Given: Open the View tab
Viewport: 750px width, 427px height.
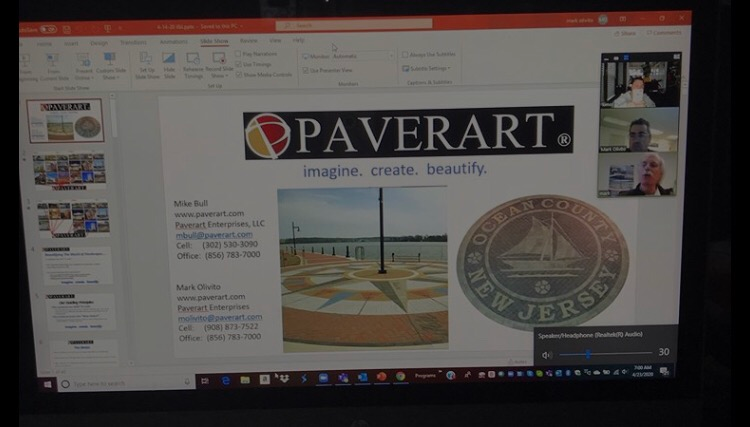Looking at the screenshot, I should pos(275,41).
